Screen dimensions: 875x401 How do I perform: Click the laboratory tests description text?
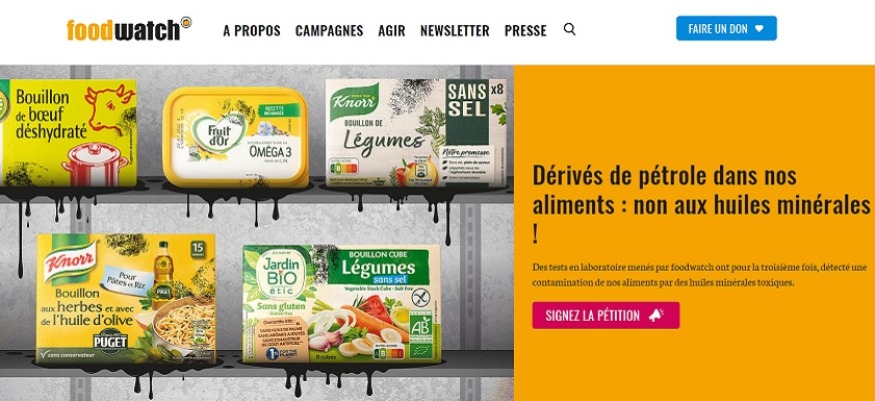click(699, 275)
